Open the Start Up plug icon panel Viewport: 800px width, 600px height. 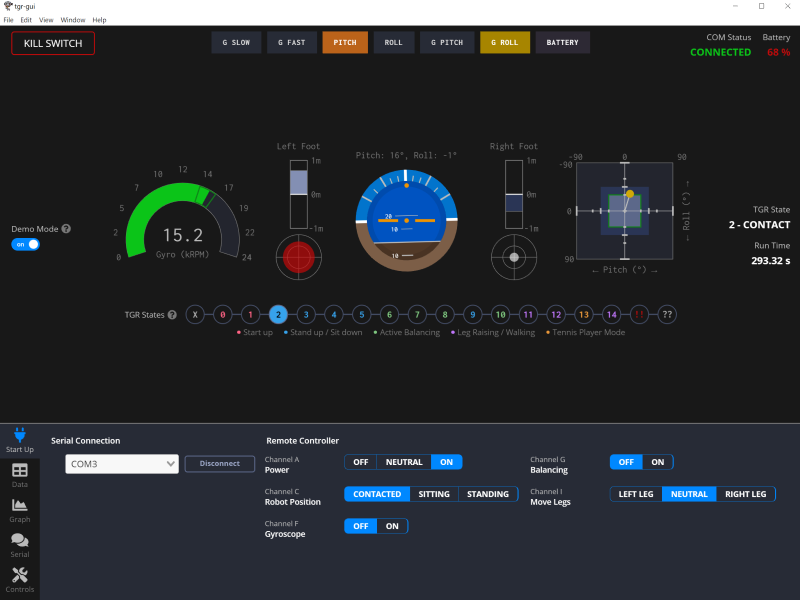pos(19,439)
